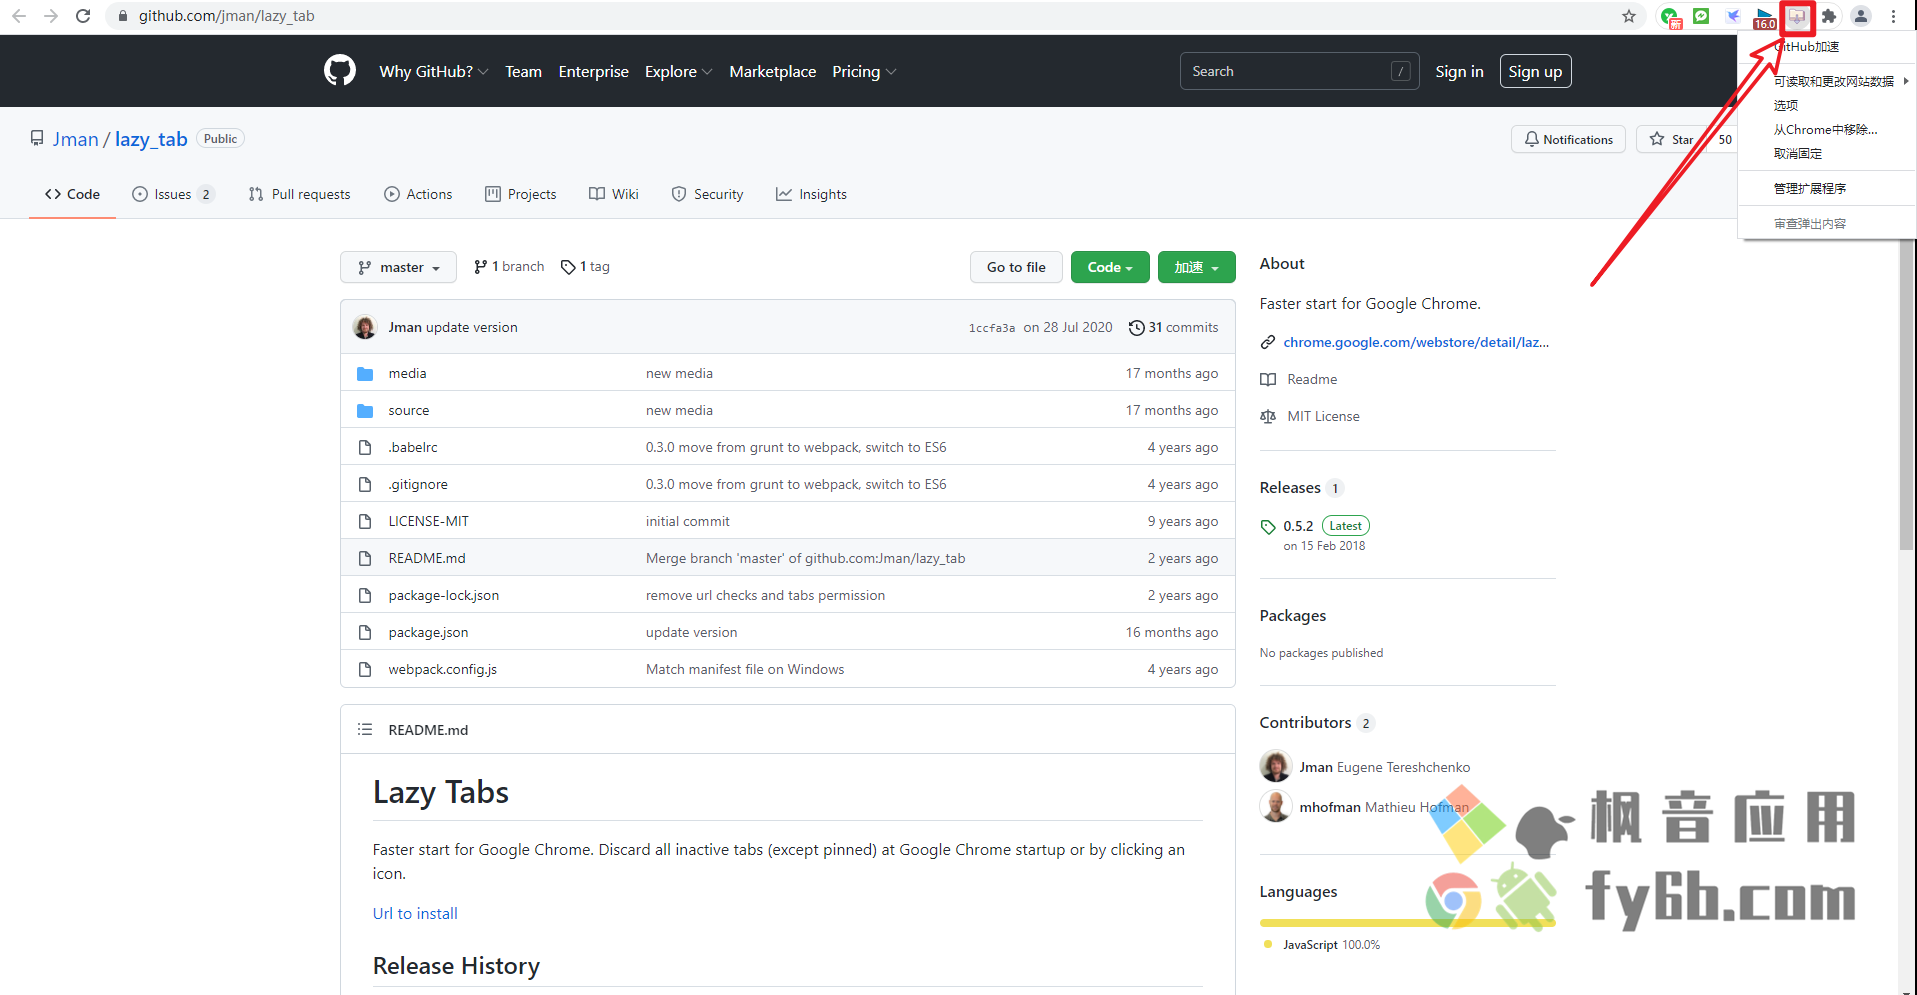
Task: Open the Chrome three-dot menu
Action: (x=1893, y=16)
